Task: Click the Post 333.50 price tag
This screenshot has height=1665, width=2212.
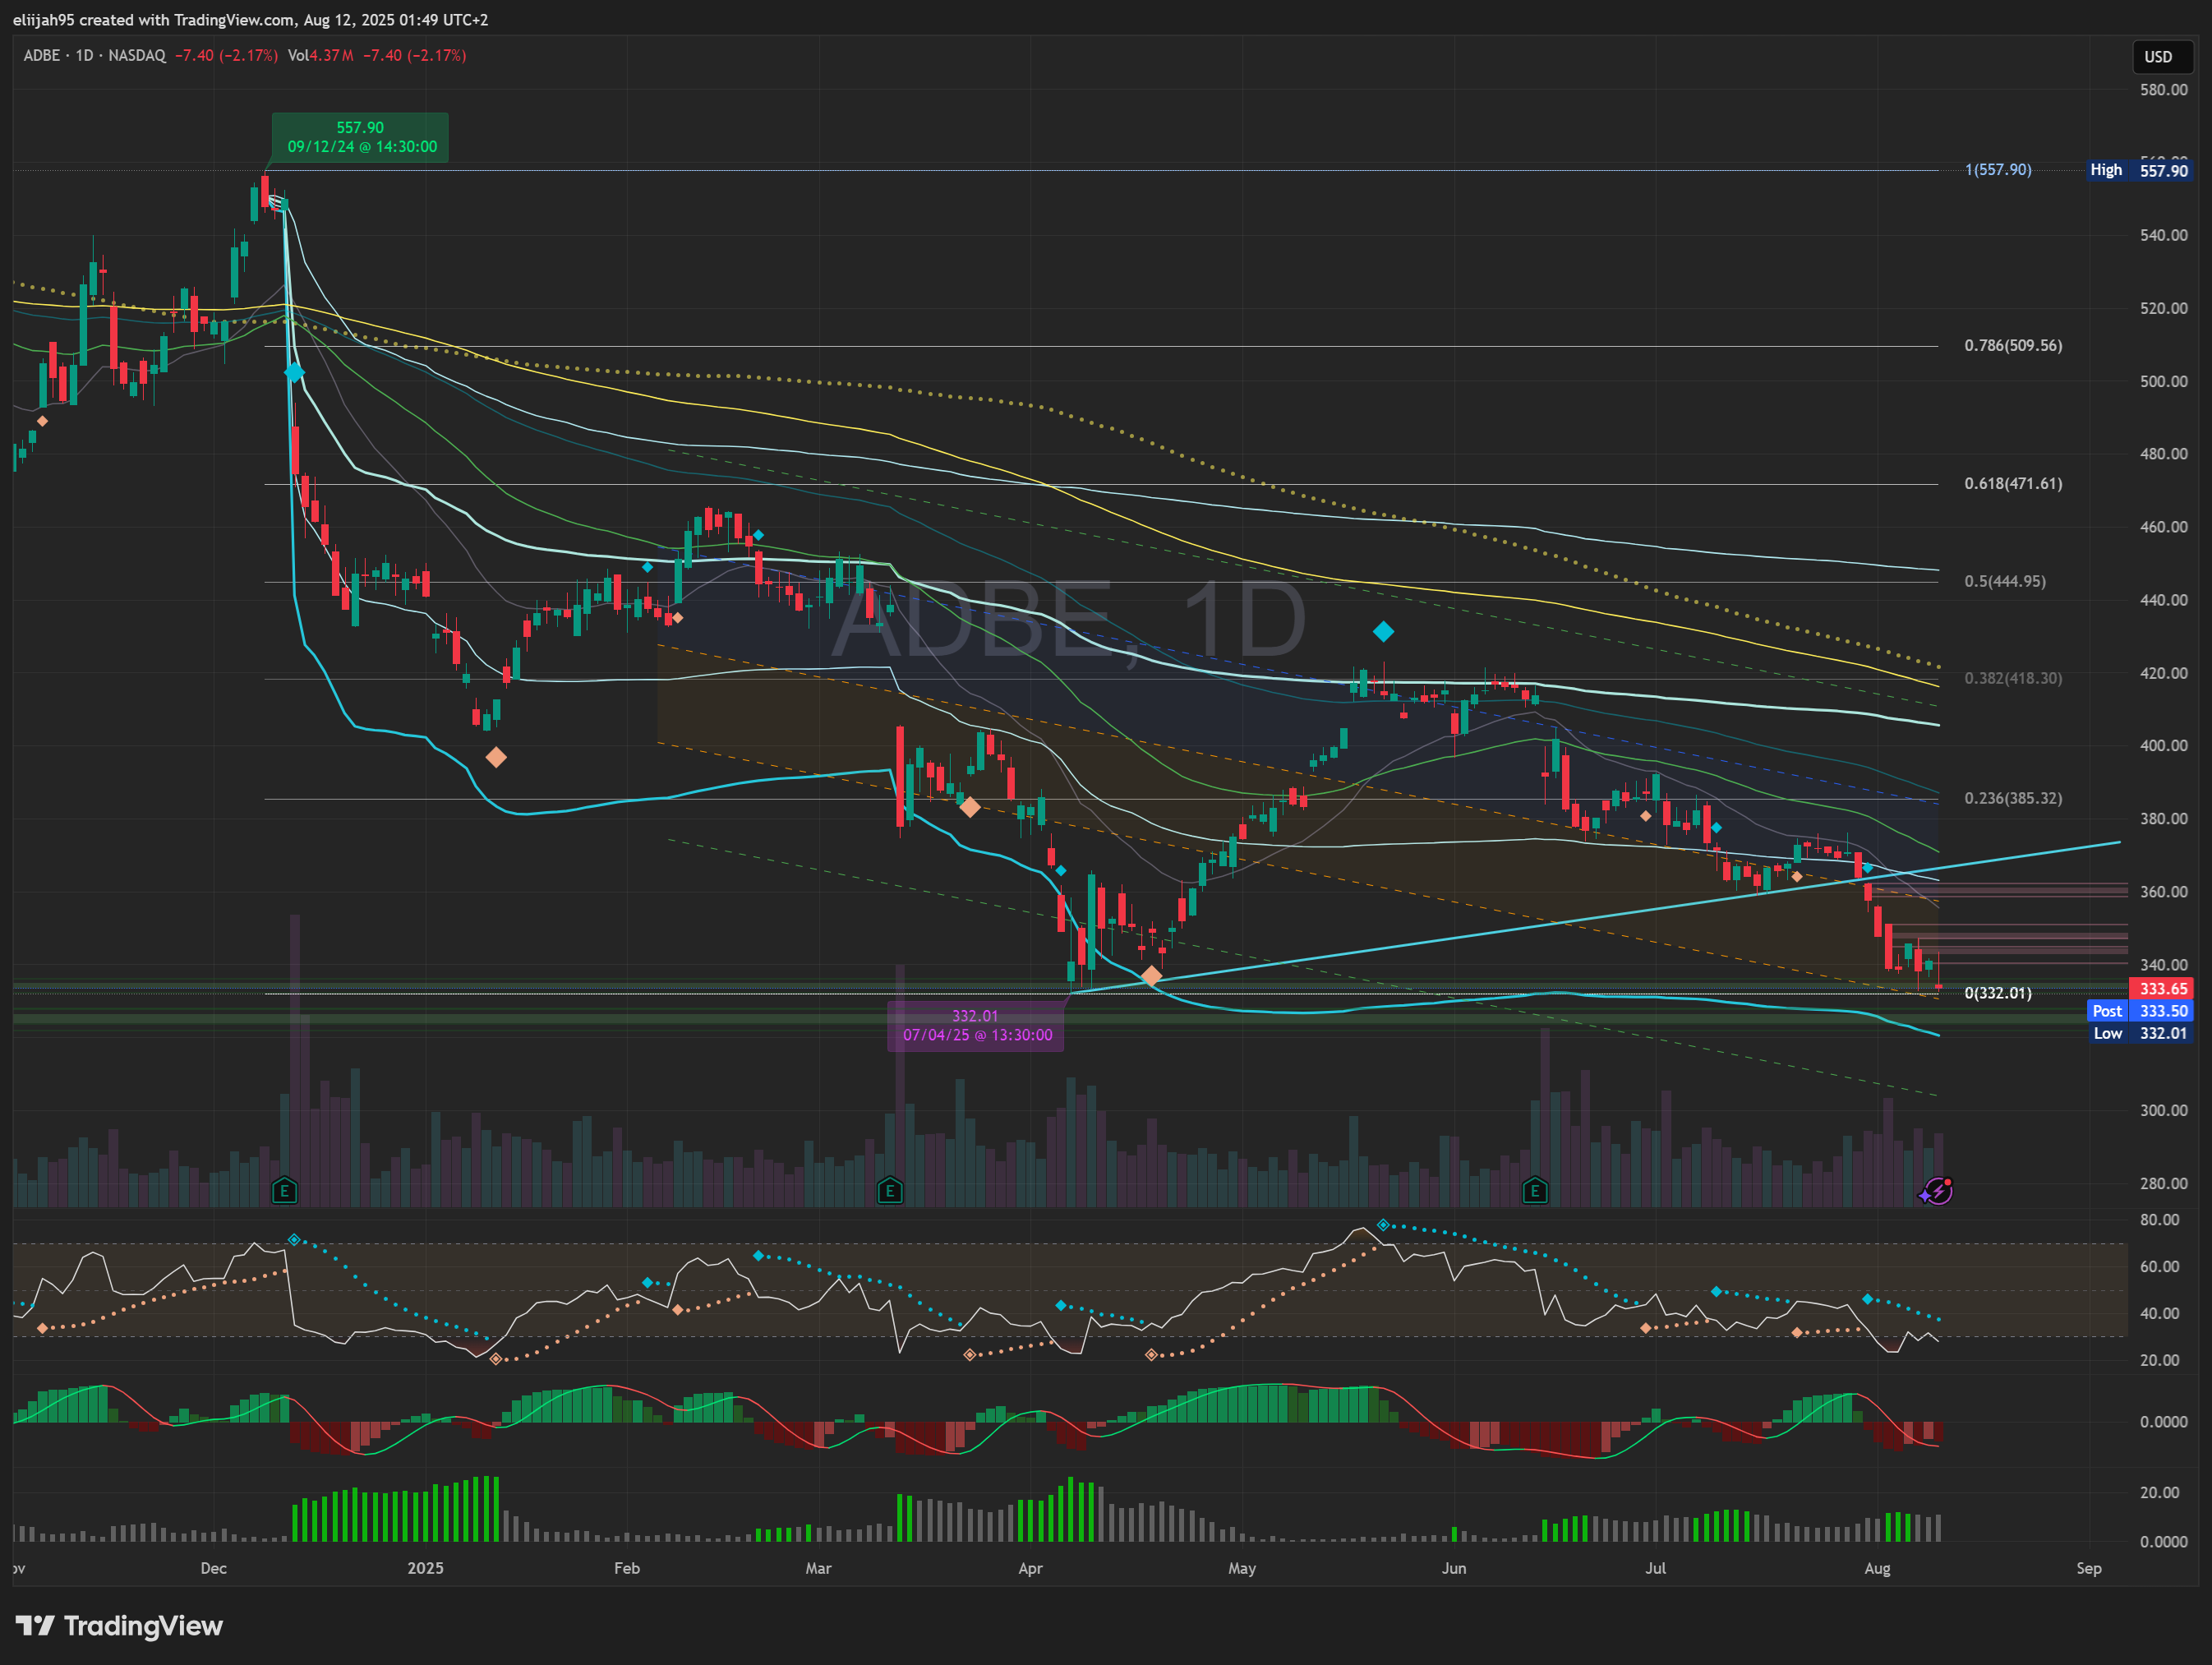Action: (2140, 1011)
